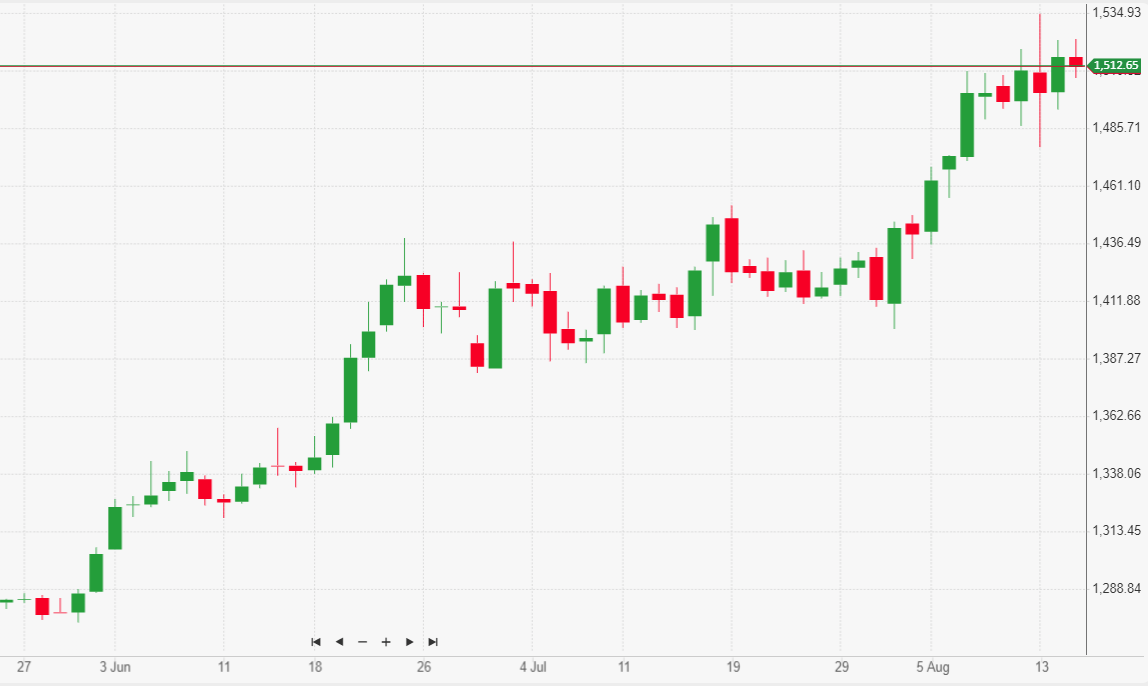Screen dimensions: 1148x686
Task: Select the date label 26
Action: pyautogui.click(x=424, y=667)
